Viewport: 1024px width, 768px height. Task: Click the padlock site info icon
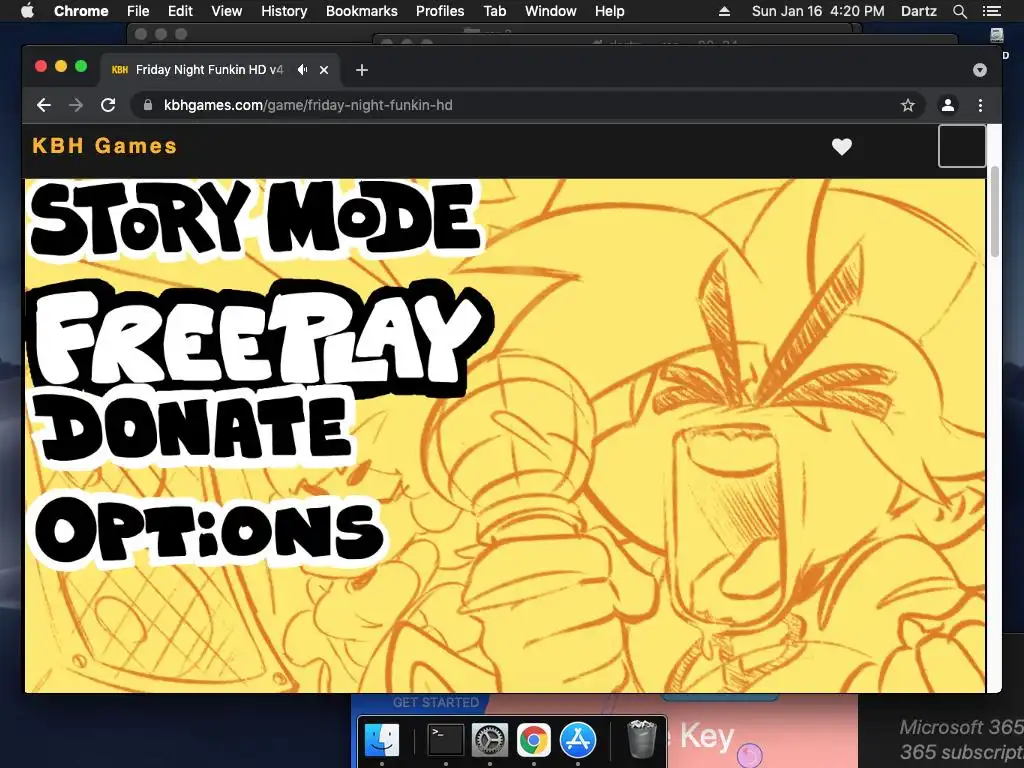point(148,105)
